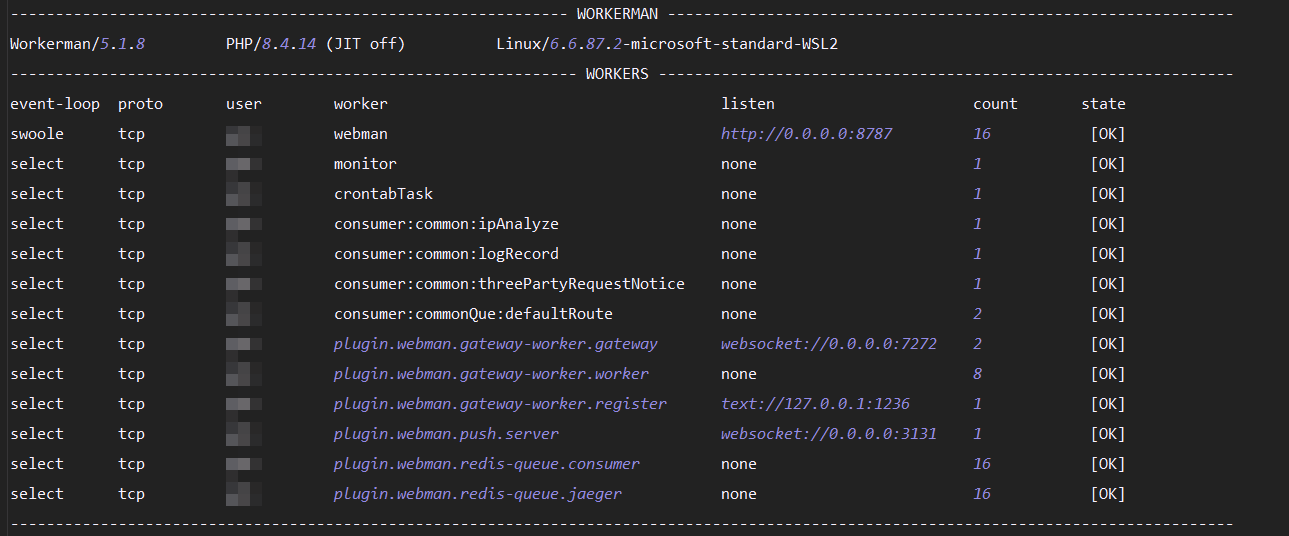The image size is (1289, 536).
Task: Click the "state" column header
Action: [x=1102, y=104]
